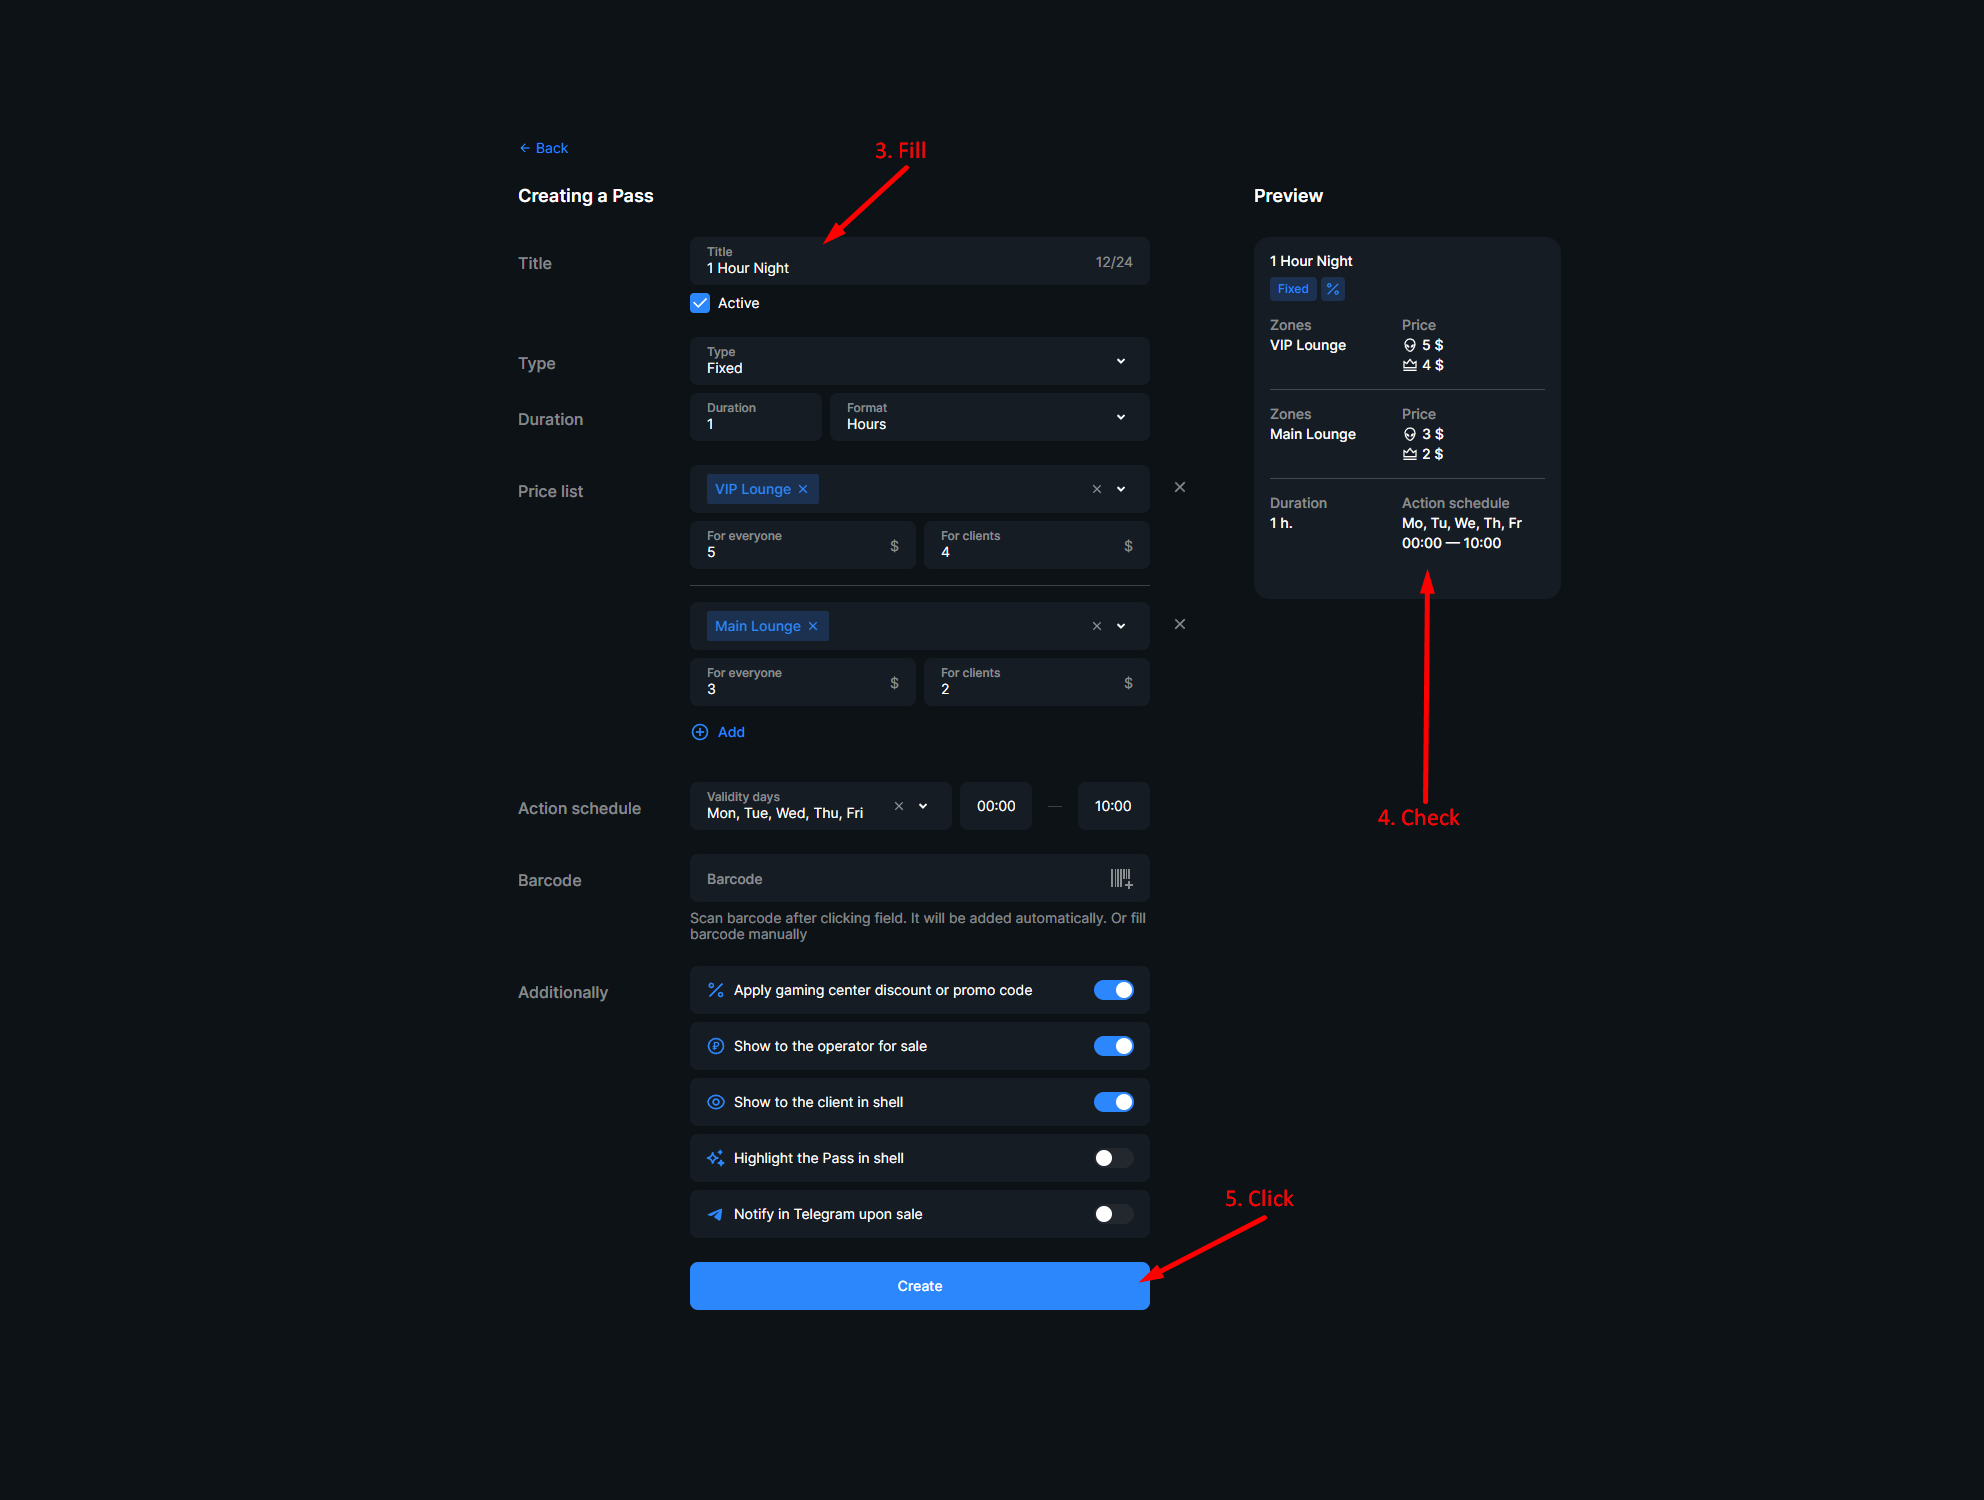Remove the Main Lounge tag with its X
The height and width of the screenshot is (1500, 1984).
[x=813, y=625]
